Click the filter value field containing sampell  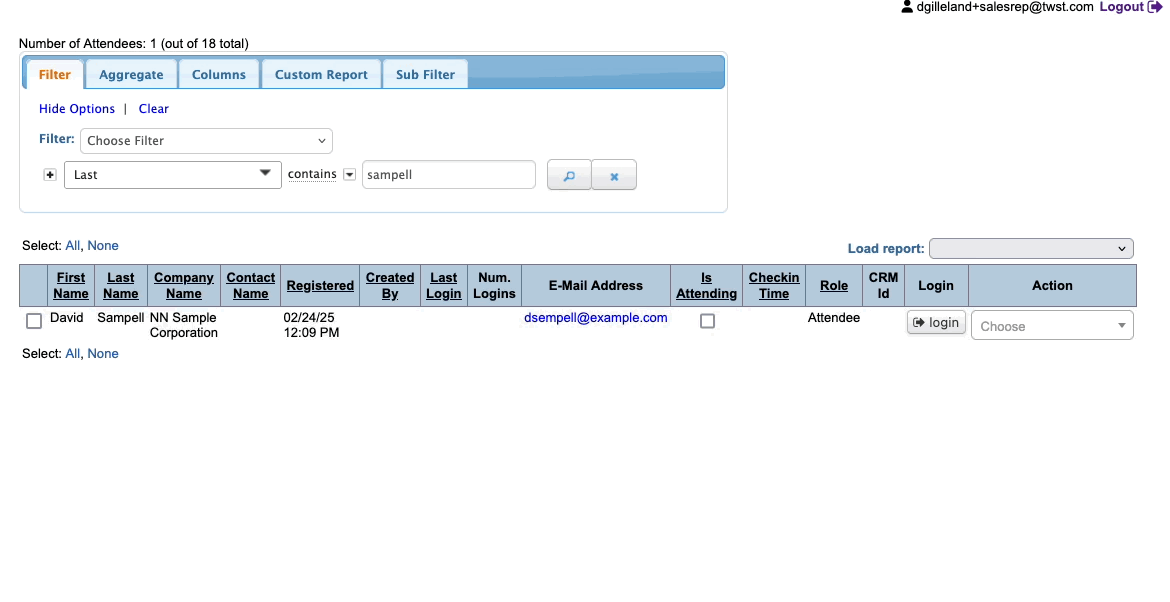point(449,175)
